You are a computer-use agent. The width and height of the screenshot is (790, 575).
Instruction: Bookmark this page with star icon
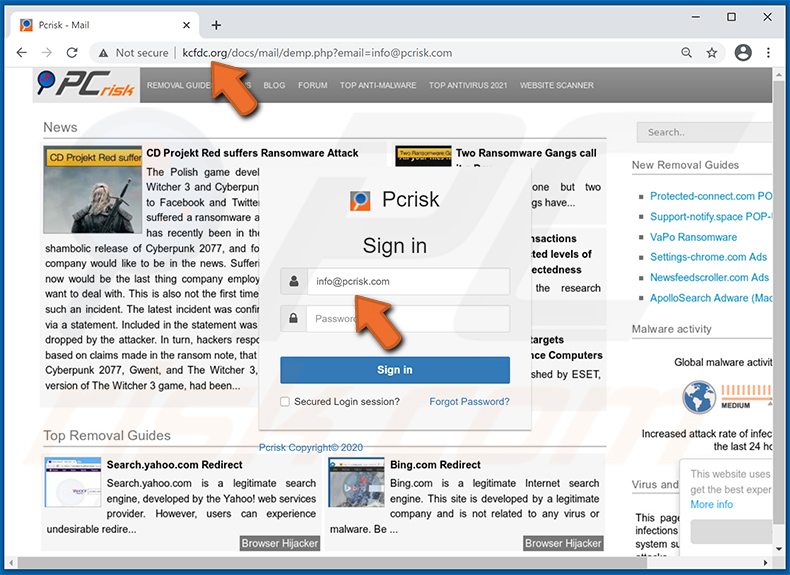pyautogui.click(x=711, y=52)
